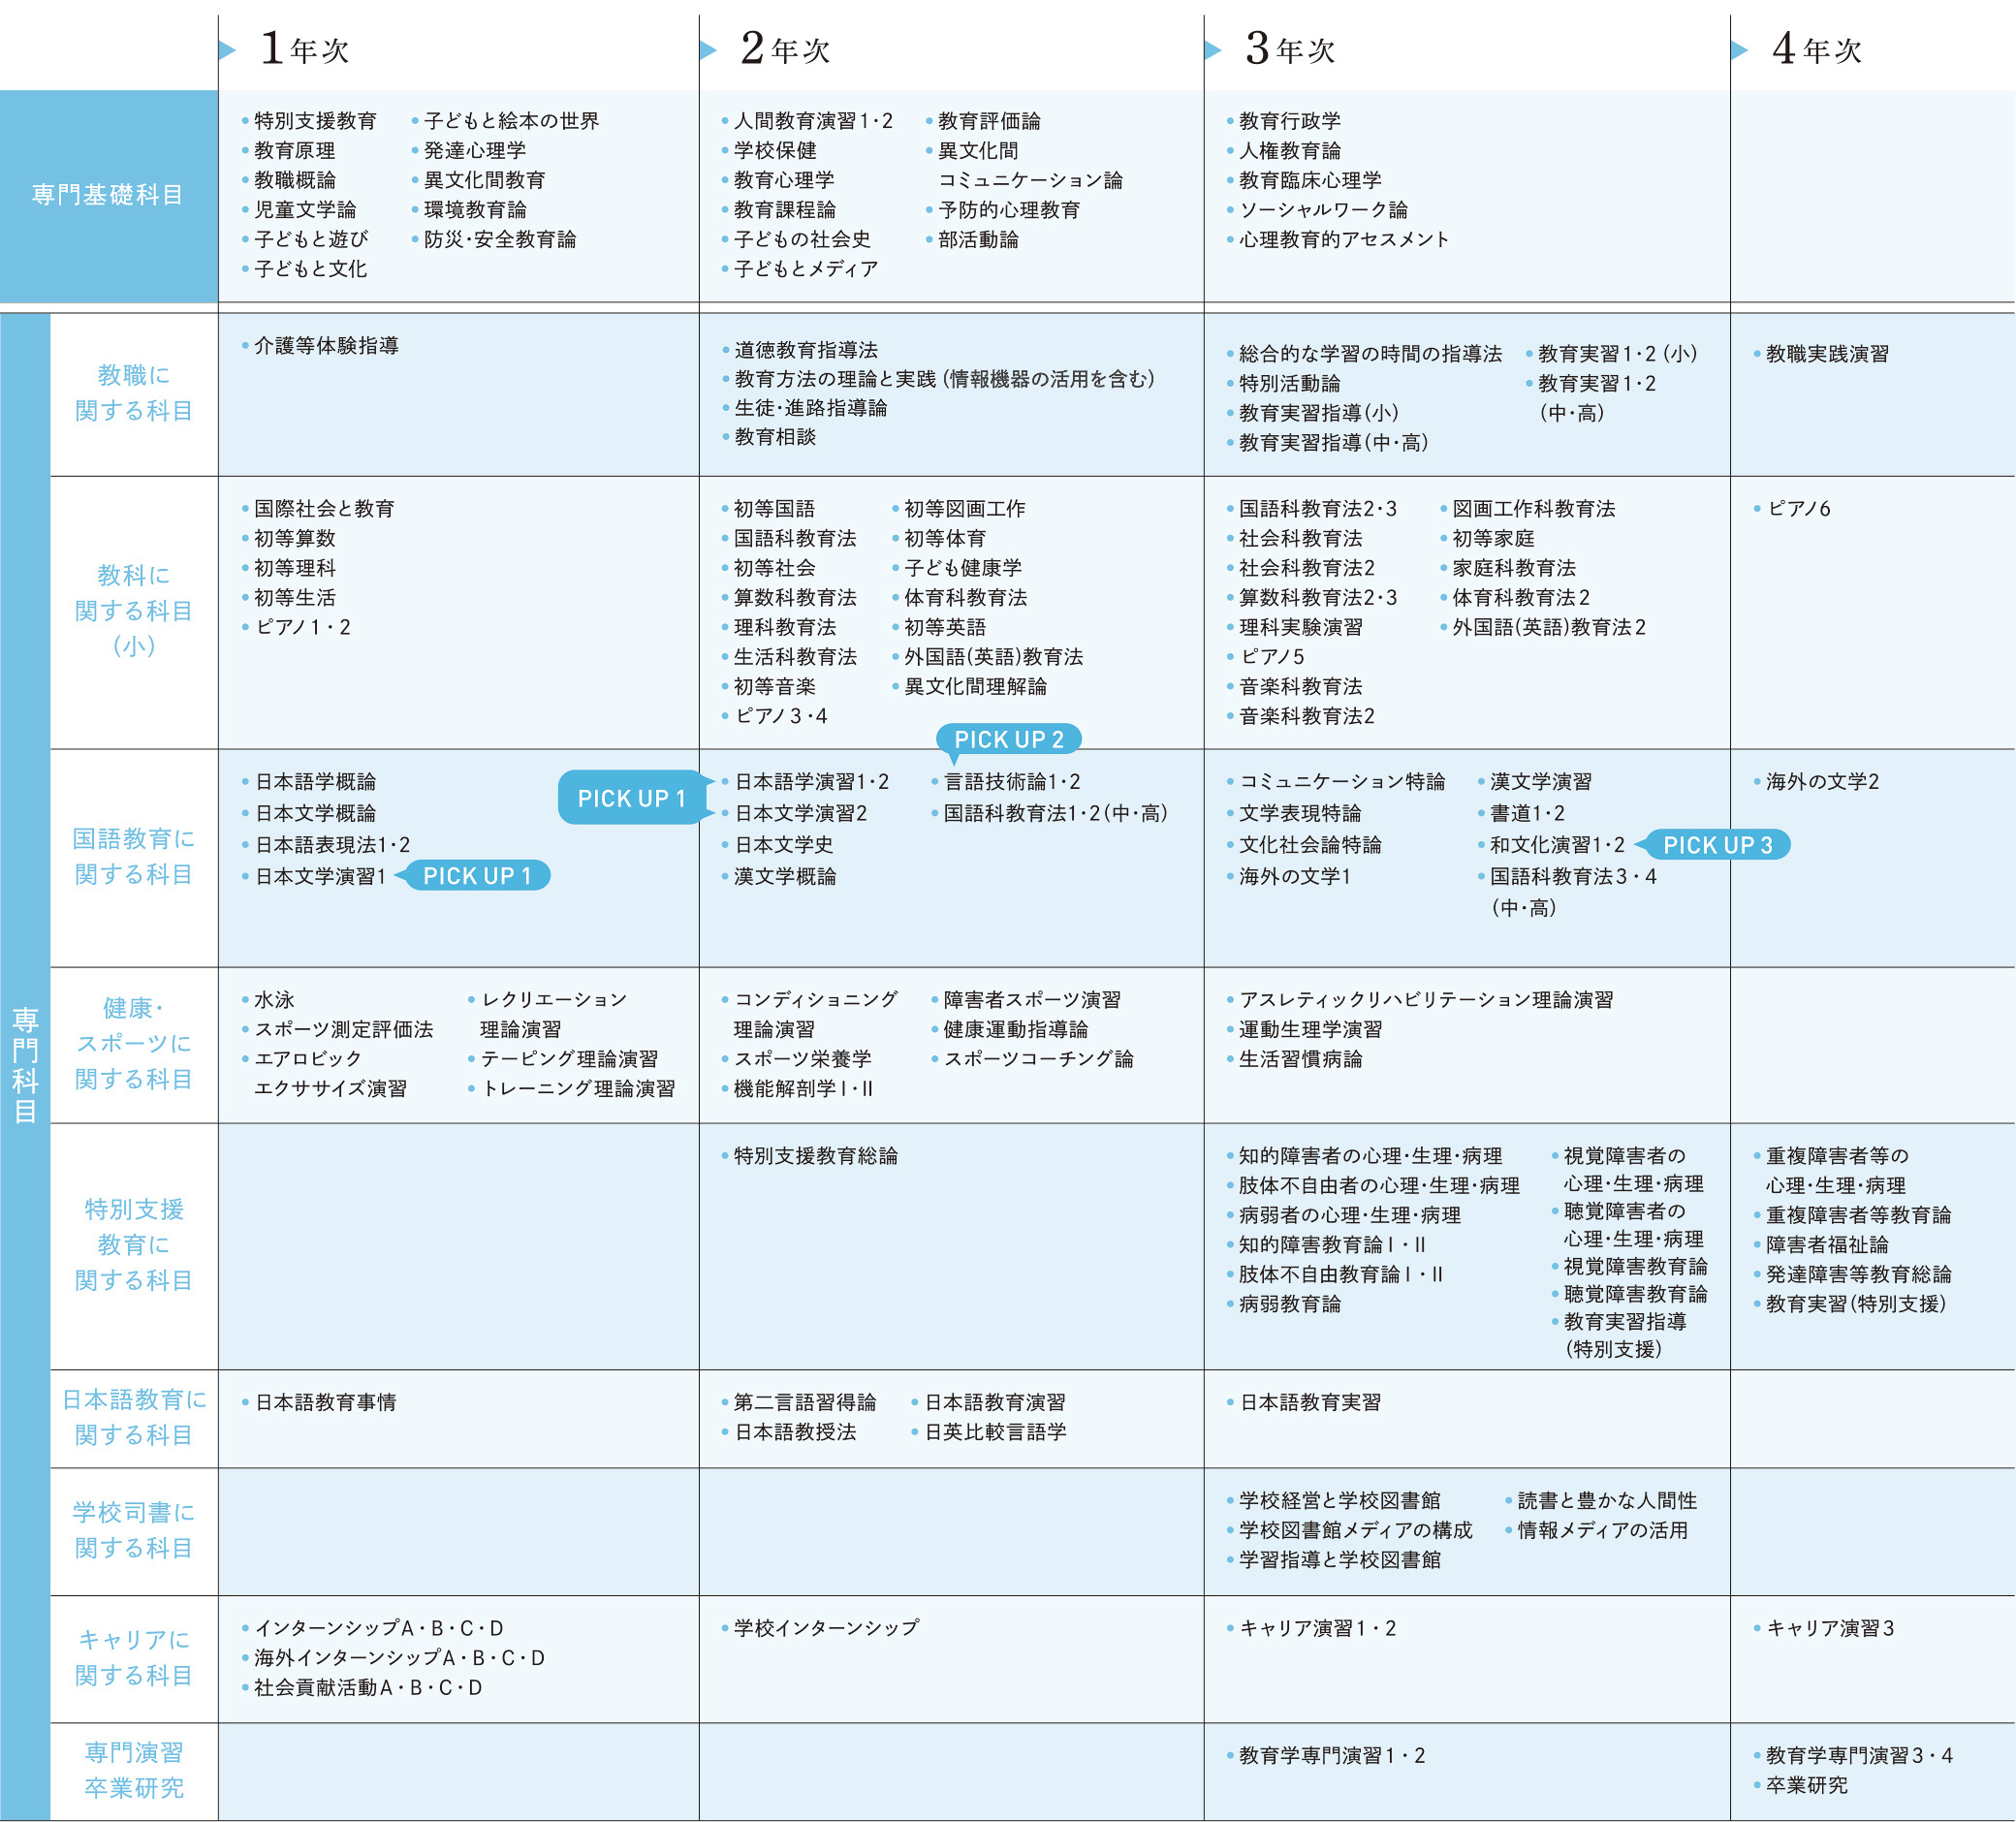Click the course コミュニケーション特論

click(1342, 782)
